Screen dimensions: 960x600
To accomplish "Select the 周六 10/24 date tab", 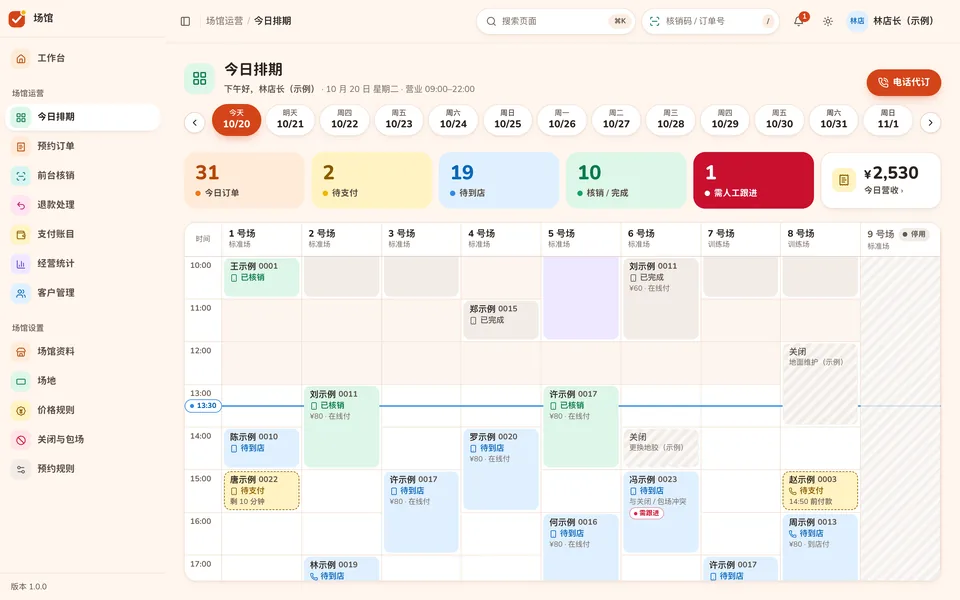I will pyautogui.click(x=453, y=119).
